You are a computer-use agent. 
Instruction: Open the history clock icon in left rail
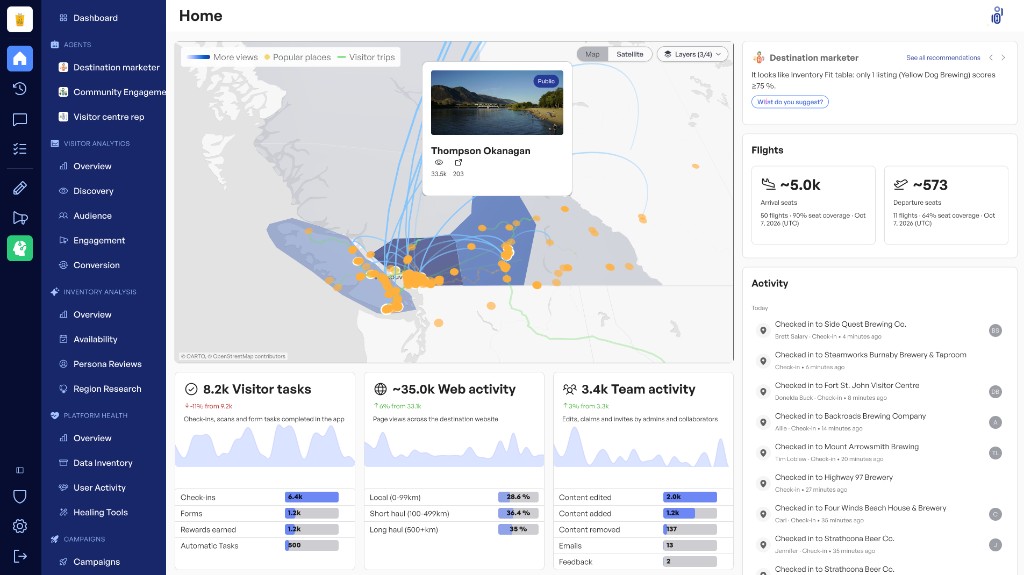pos(20,89)
